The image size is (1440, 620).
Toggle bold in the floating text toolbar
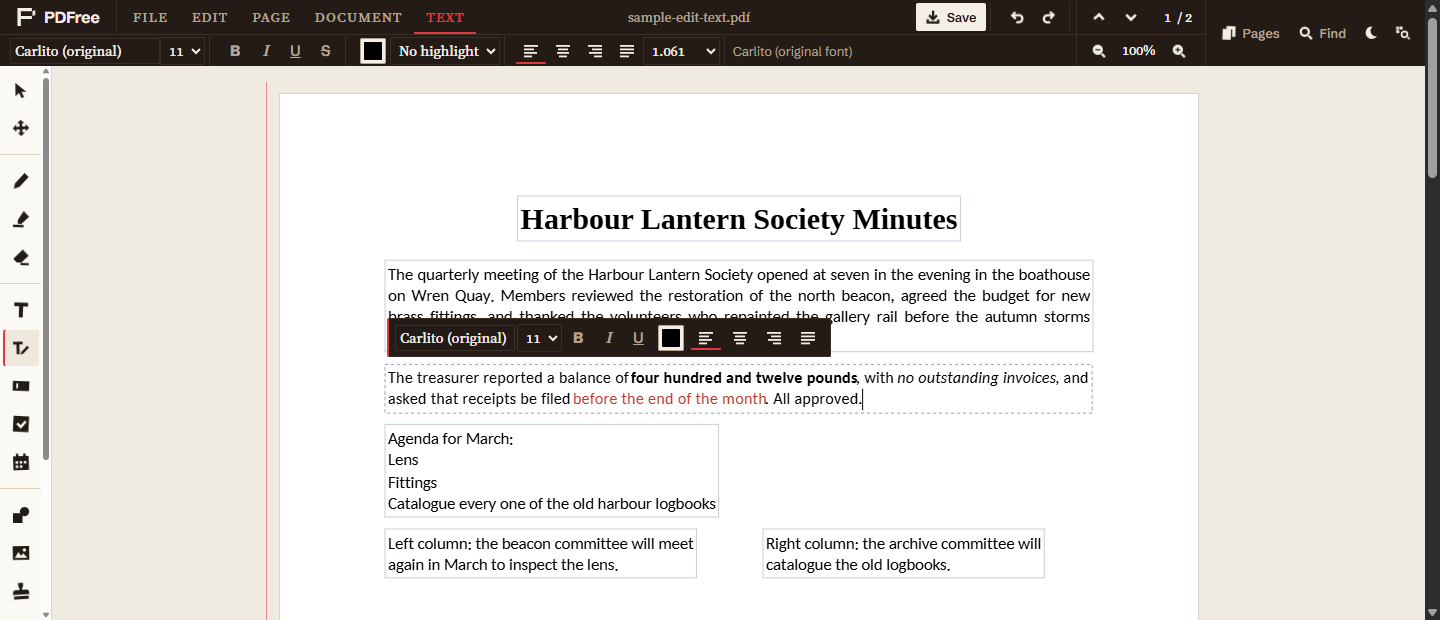coord(578,338)
